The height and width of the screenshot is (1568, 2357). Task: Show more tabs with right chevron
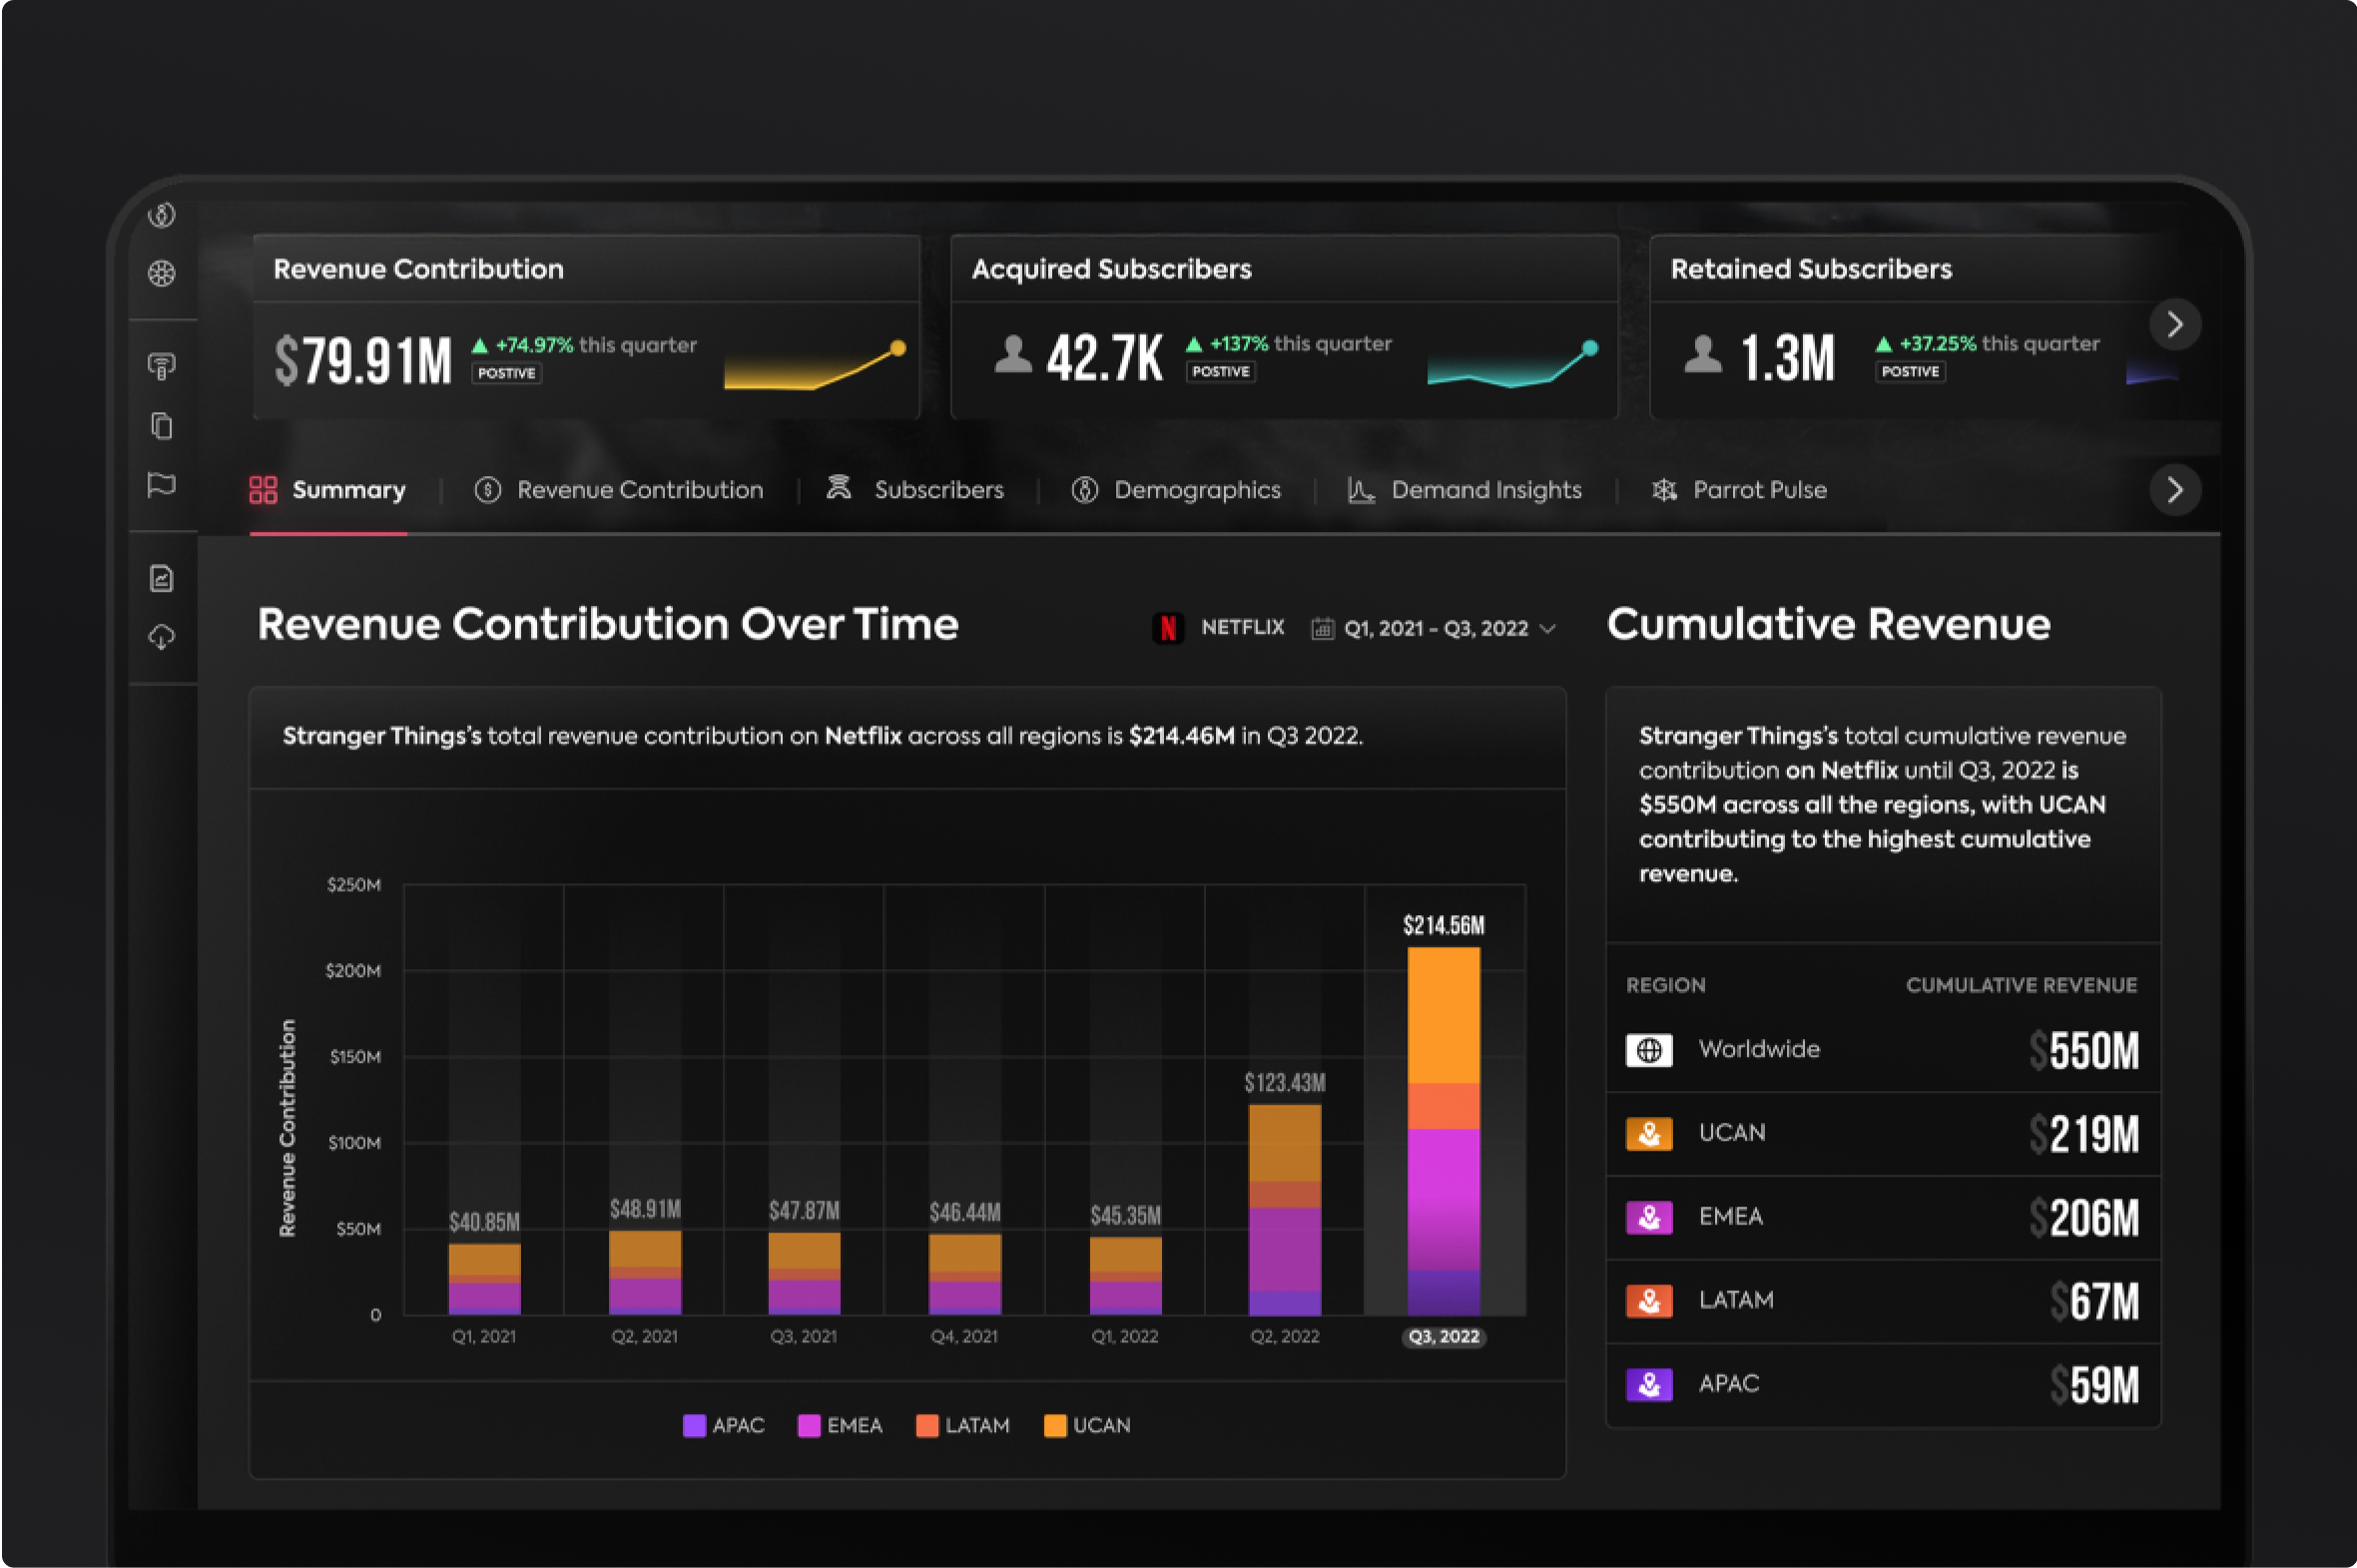(2174, 490)
